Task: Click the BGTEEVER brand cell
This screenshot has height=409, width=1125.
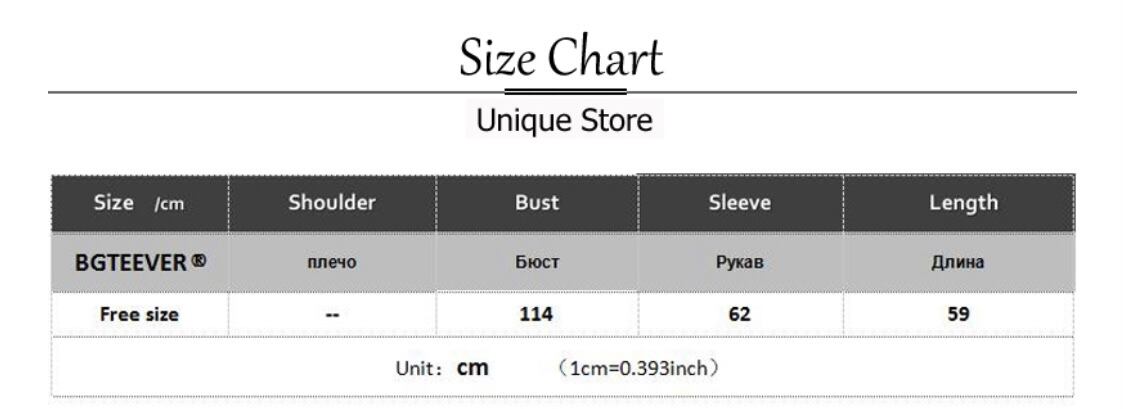Action: pyautogui.click(x=140, y=263)
